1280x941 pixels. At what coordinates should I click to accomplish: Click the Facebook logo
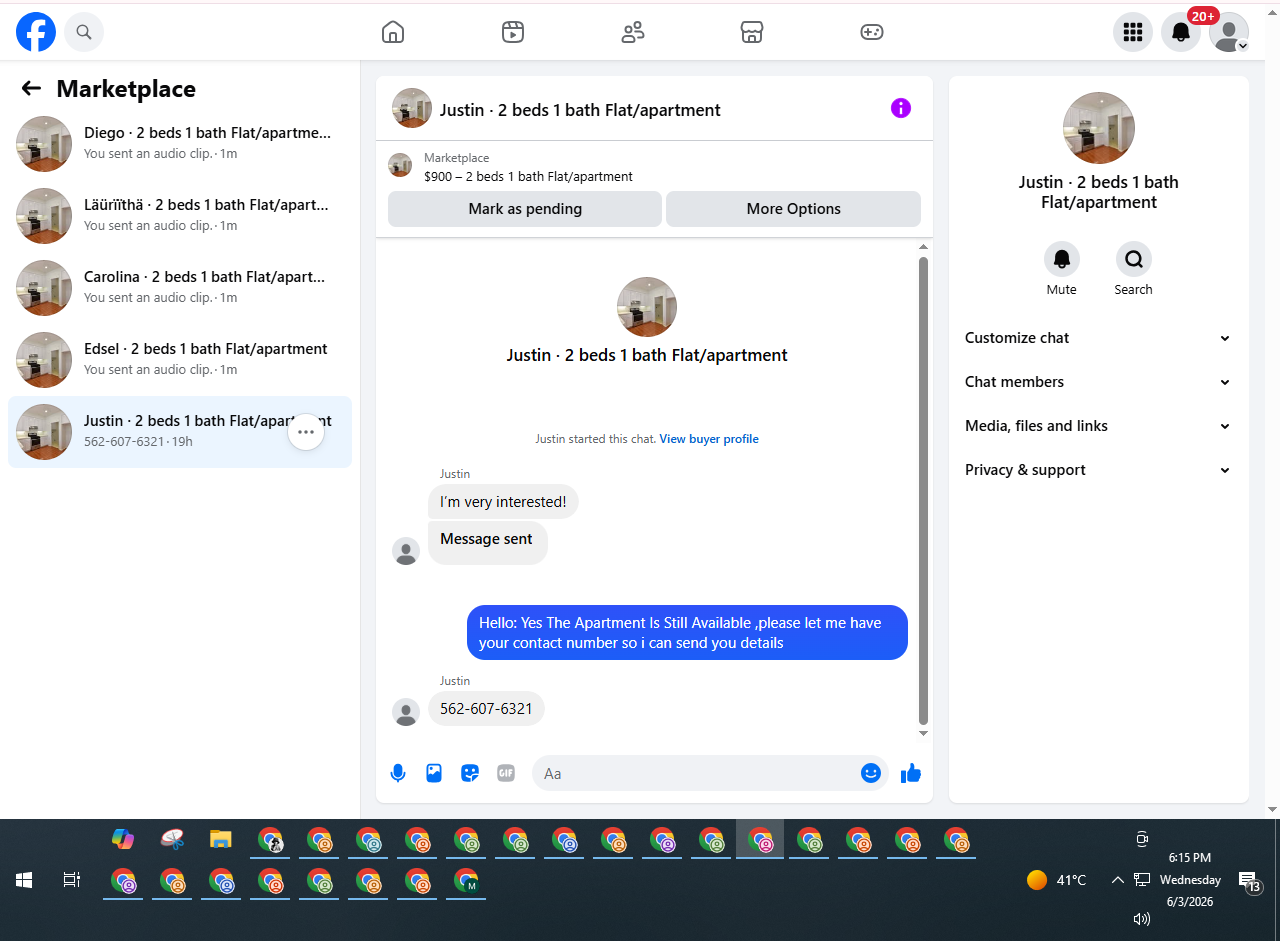click(x=36, y=33)
